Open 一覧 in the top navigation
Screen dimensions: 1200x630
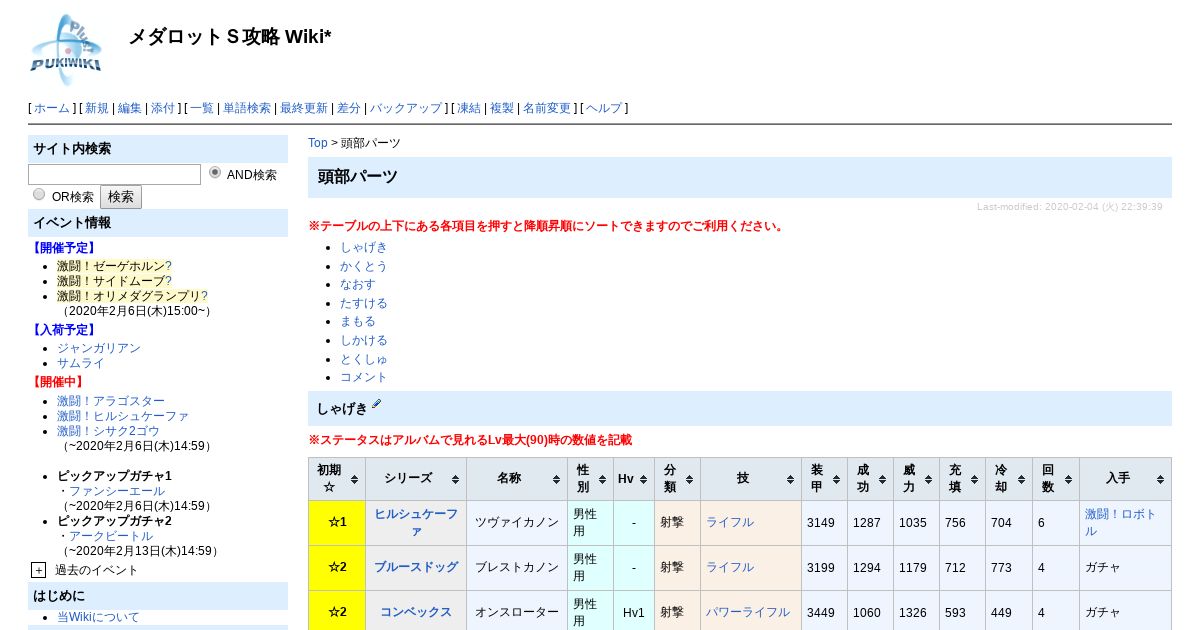pos(202,108)
